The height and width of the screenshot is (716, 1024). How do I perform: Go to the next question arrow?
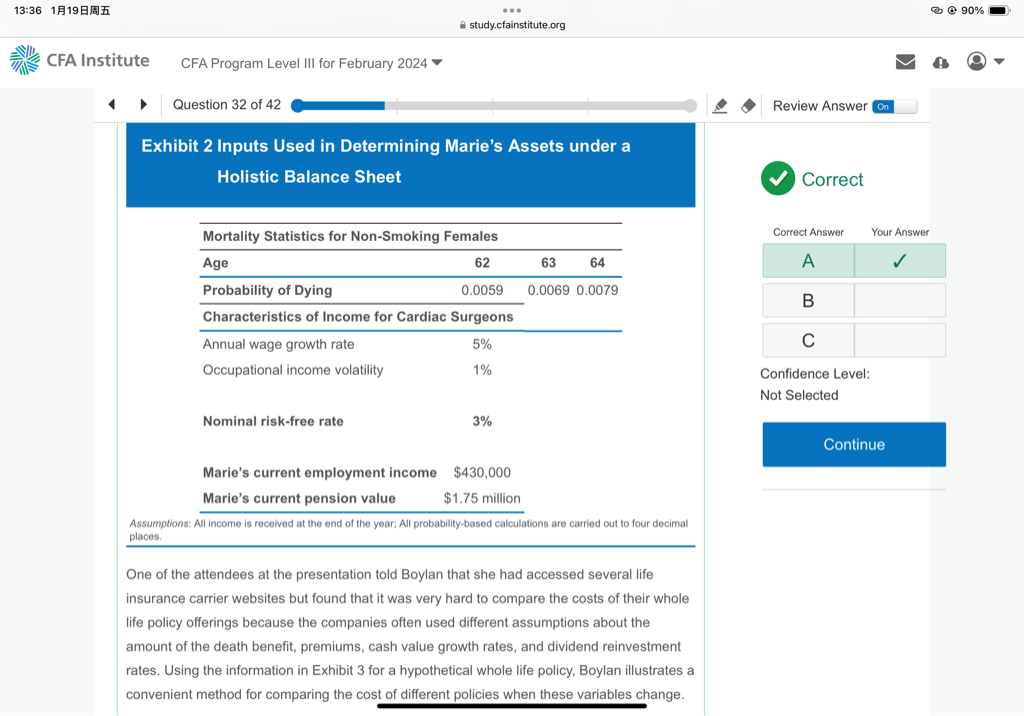(144, 105)
